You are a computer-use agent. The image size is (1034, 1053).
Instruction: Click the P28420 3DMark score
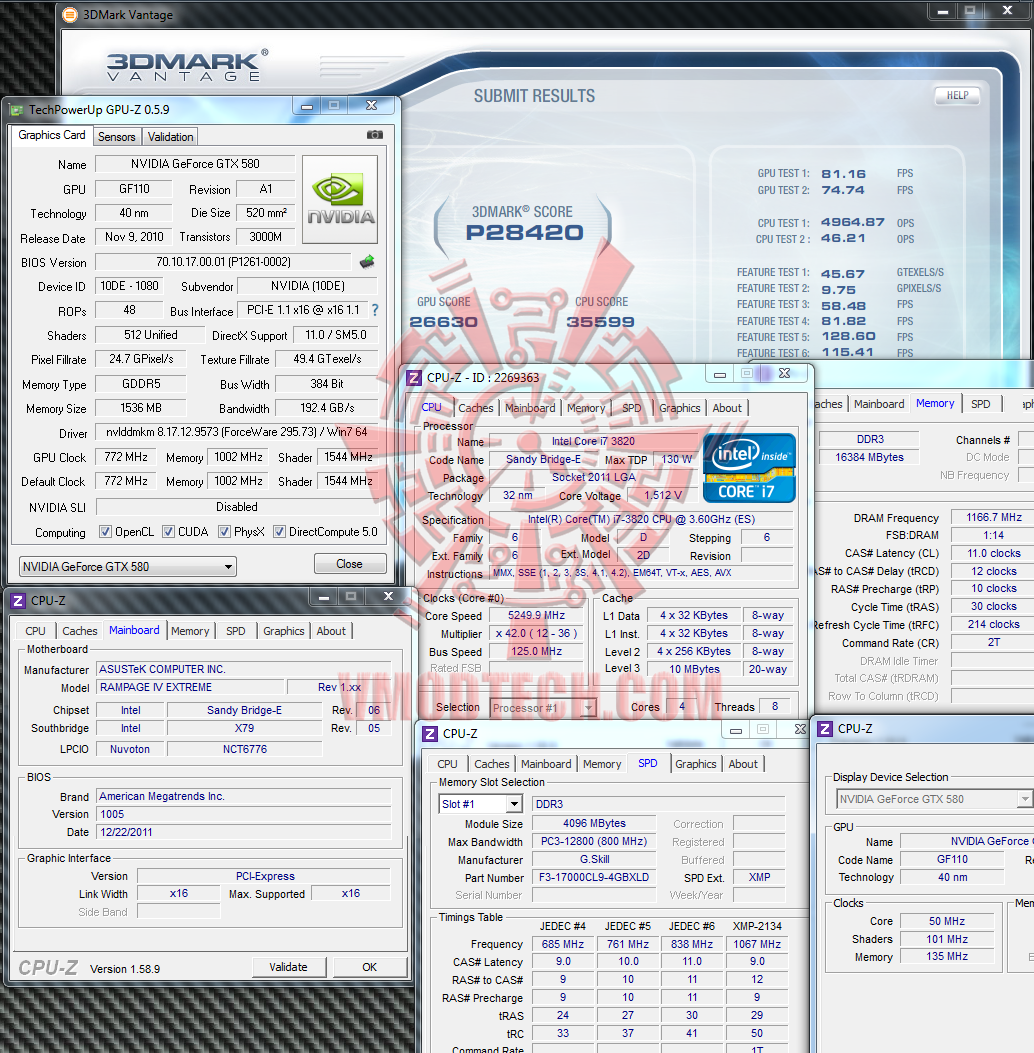click(524, 232)
